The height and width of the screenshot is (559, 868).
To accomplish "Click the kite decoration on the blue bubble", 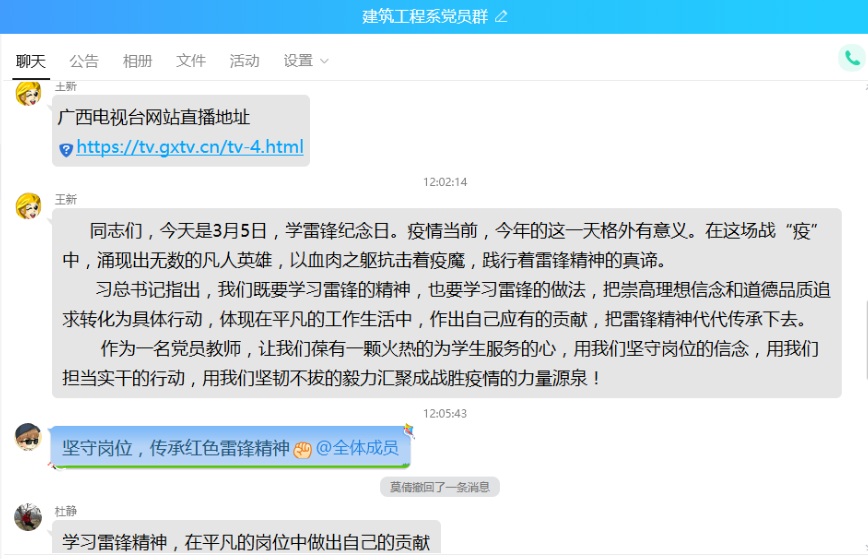I will (409, 430).
